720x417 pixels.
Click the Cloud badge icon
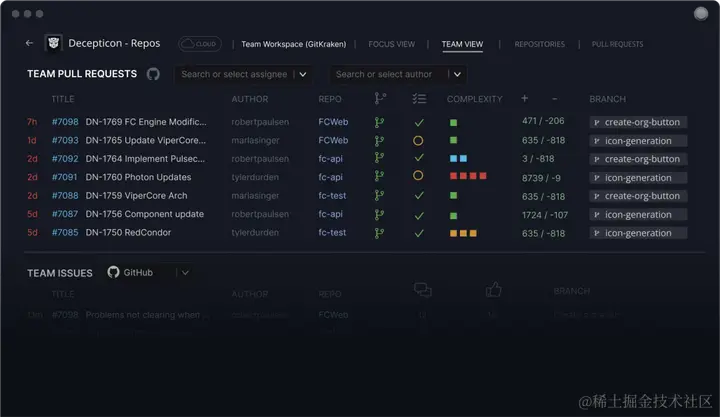[200, 44]
